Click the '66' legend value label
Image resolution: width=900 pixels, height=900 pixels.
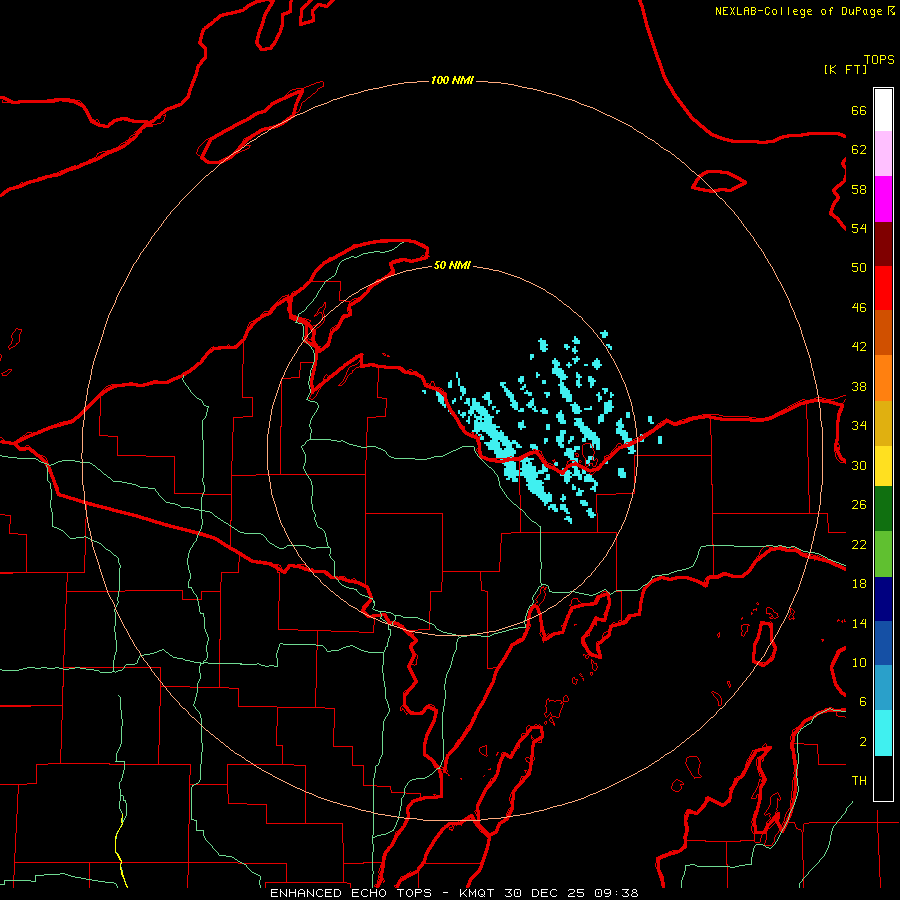(x=859, y=110)
